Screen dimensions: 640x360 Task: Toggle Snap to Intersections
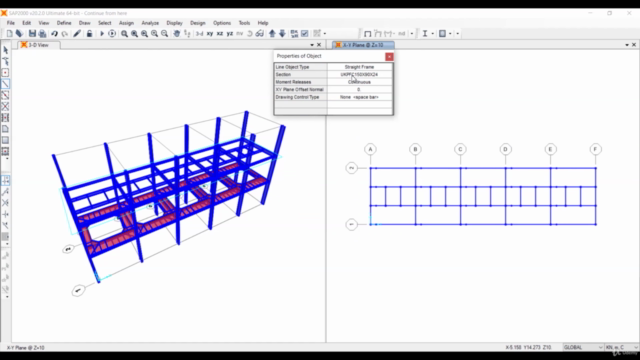click(x=5, y=203)
